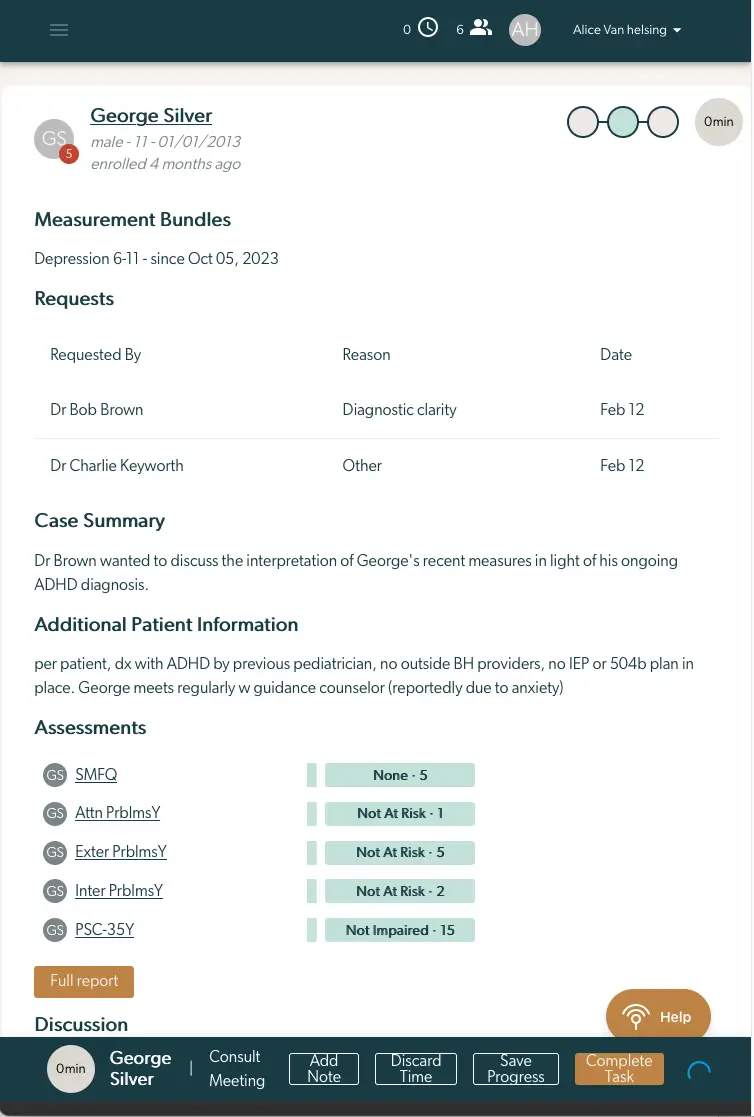754x1117 pixels.
Task: Open the hamburger navigation menu
Action: click(x=59, y=30)
